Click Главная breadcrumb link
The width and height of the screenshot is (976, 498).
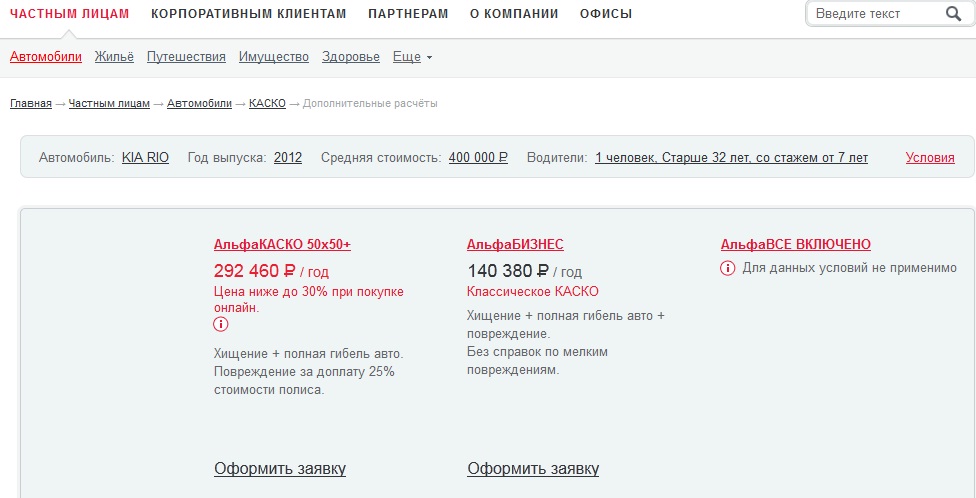click(30, 103)
